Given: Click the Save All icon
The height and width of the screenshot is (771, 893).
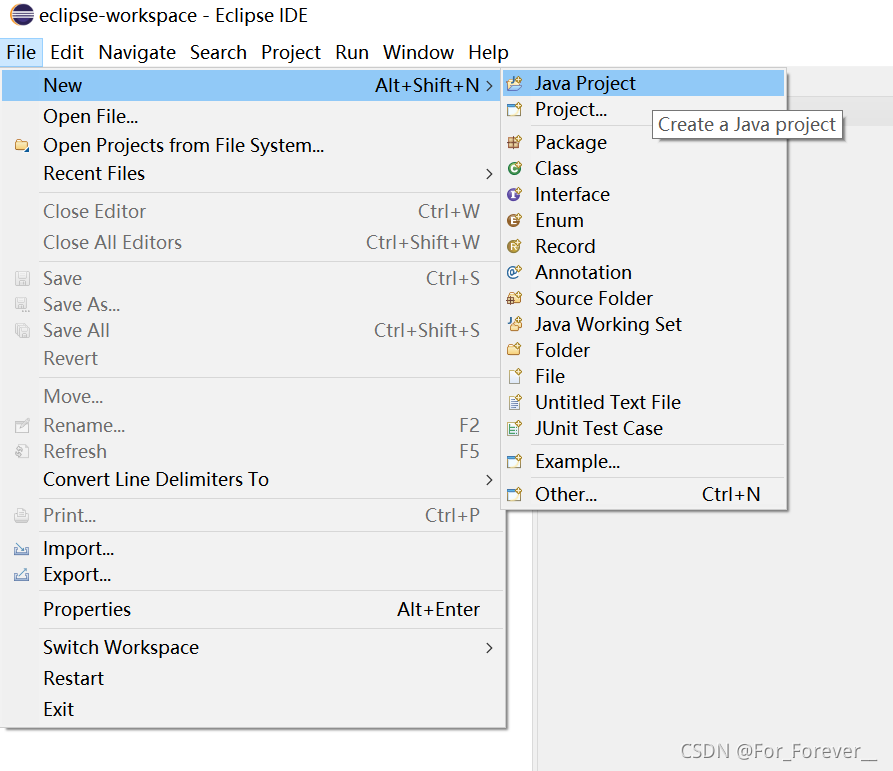Looking at the screenshot, I should [22, 330].
